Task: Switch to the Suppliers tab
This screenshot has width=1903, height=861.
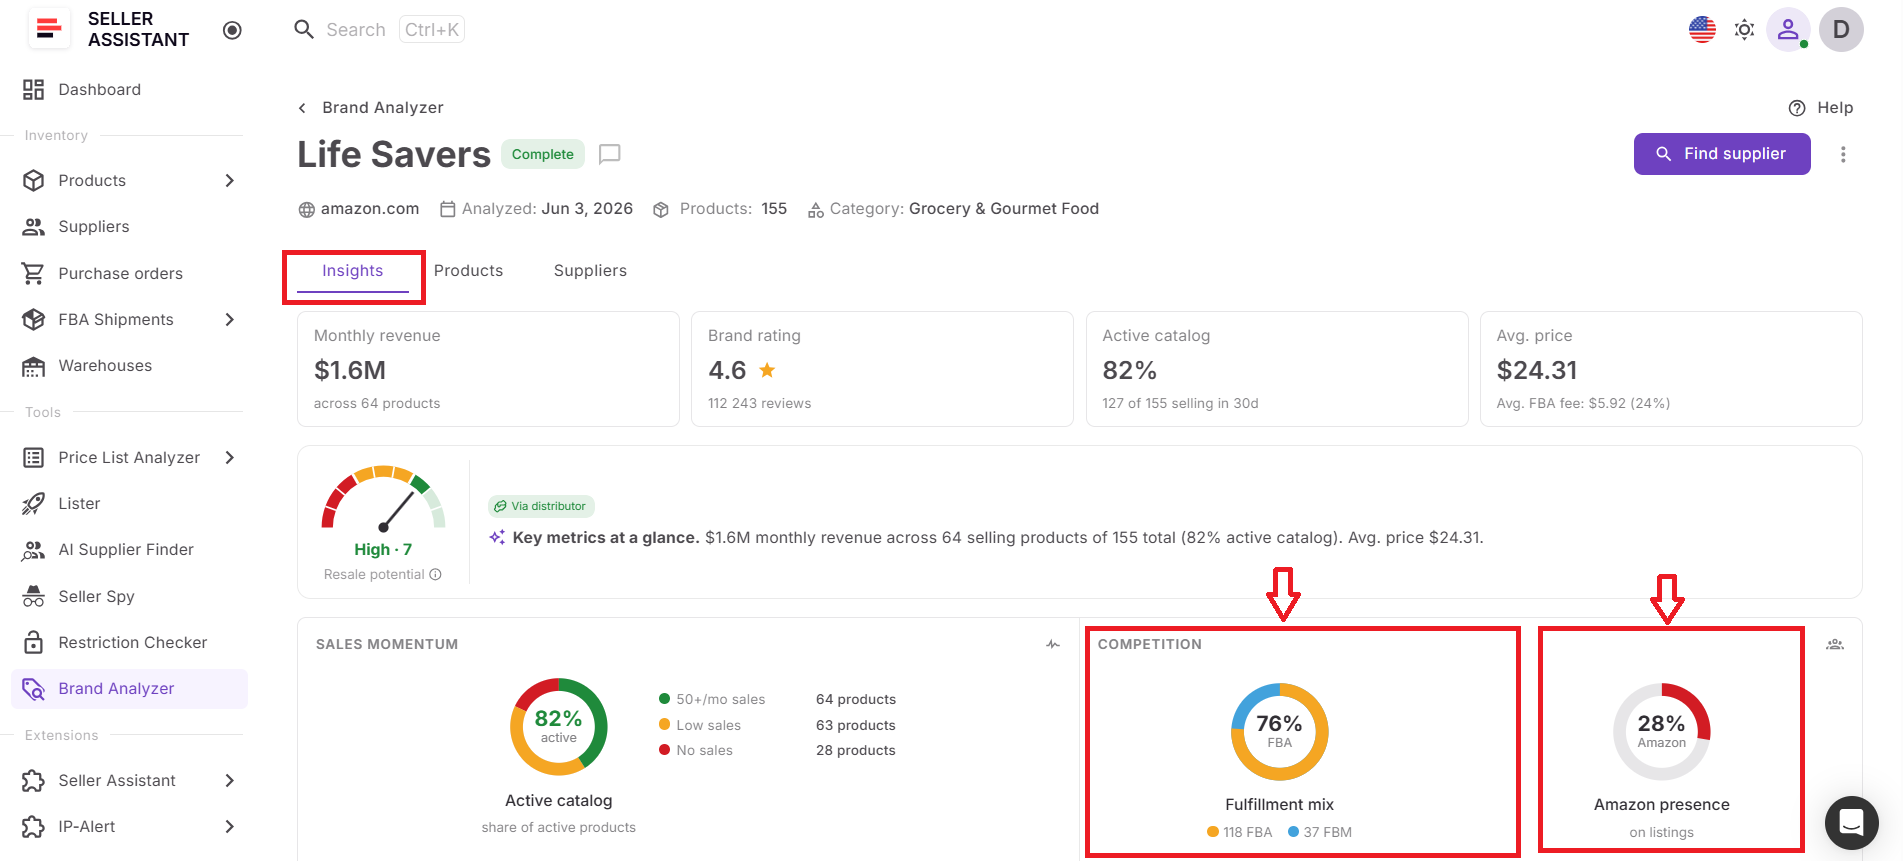Action: pyautogui.click(x=590, y=271)
